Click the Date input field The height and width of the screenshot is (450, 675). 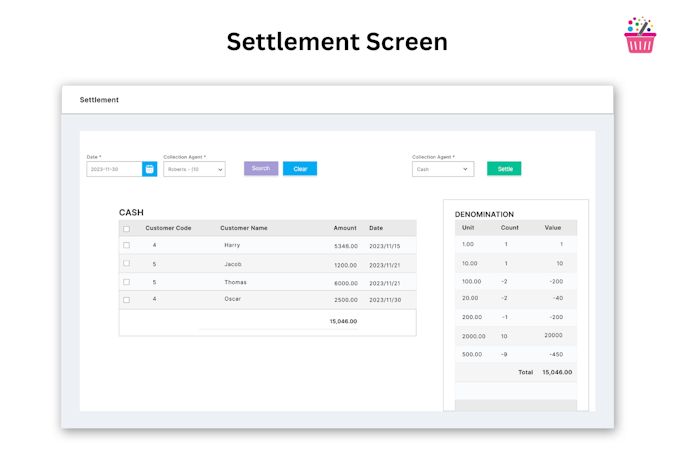[x=114, y=169]
